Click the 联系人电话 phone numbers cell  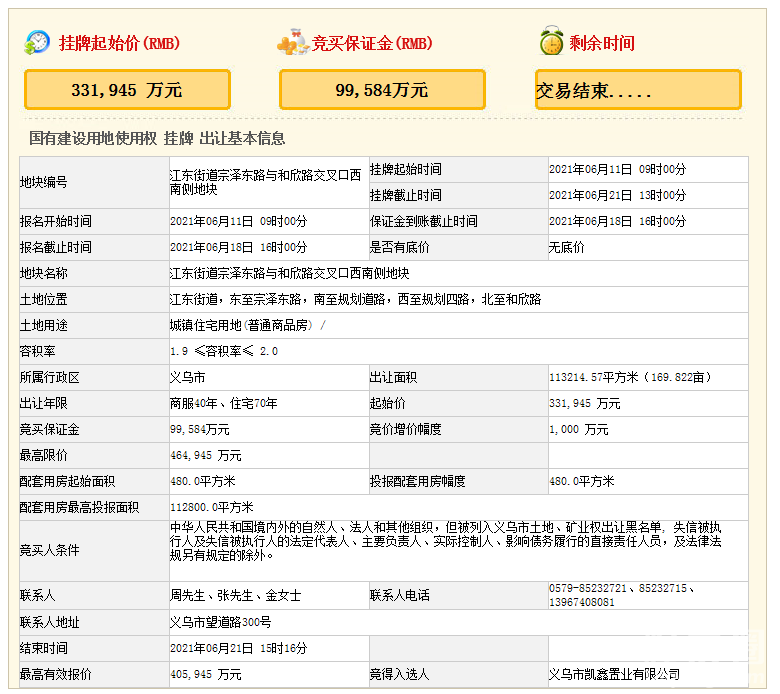(622, 595)
